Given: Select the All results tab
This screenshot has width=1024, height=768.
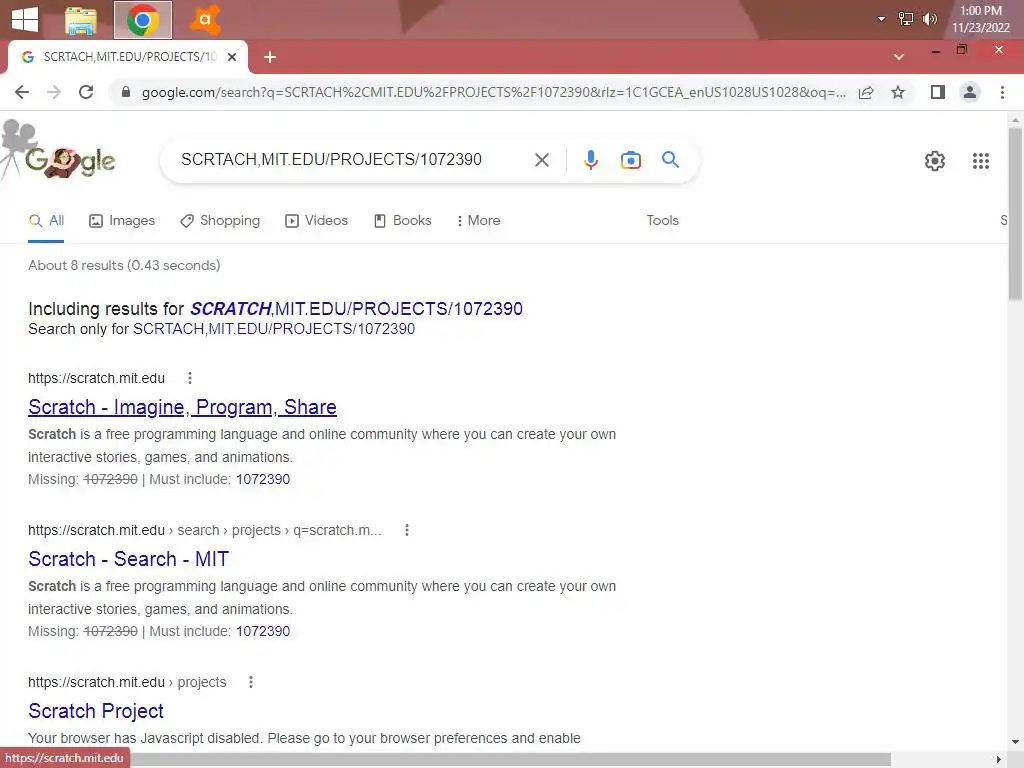Looking at the screenshot, I should pos(46,221).
